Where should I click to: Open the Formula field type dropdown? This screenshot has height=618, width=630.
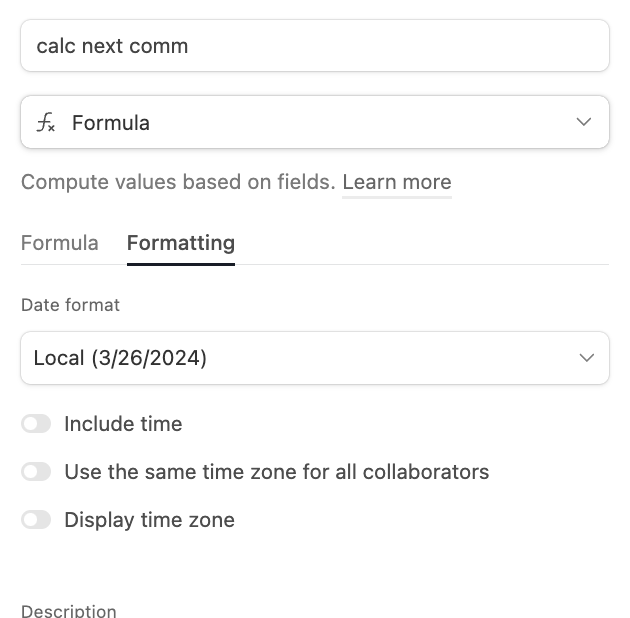tap(315, 122)
